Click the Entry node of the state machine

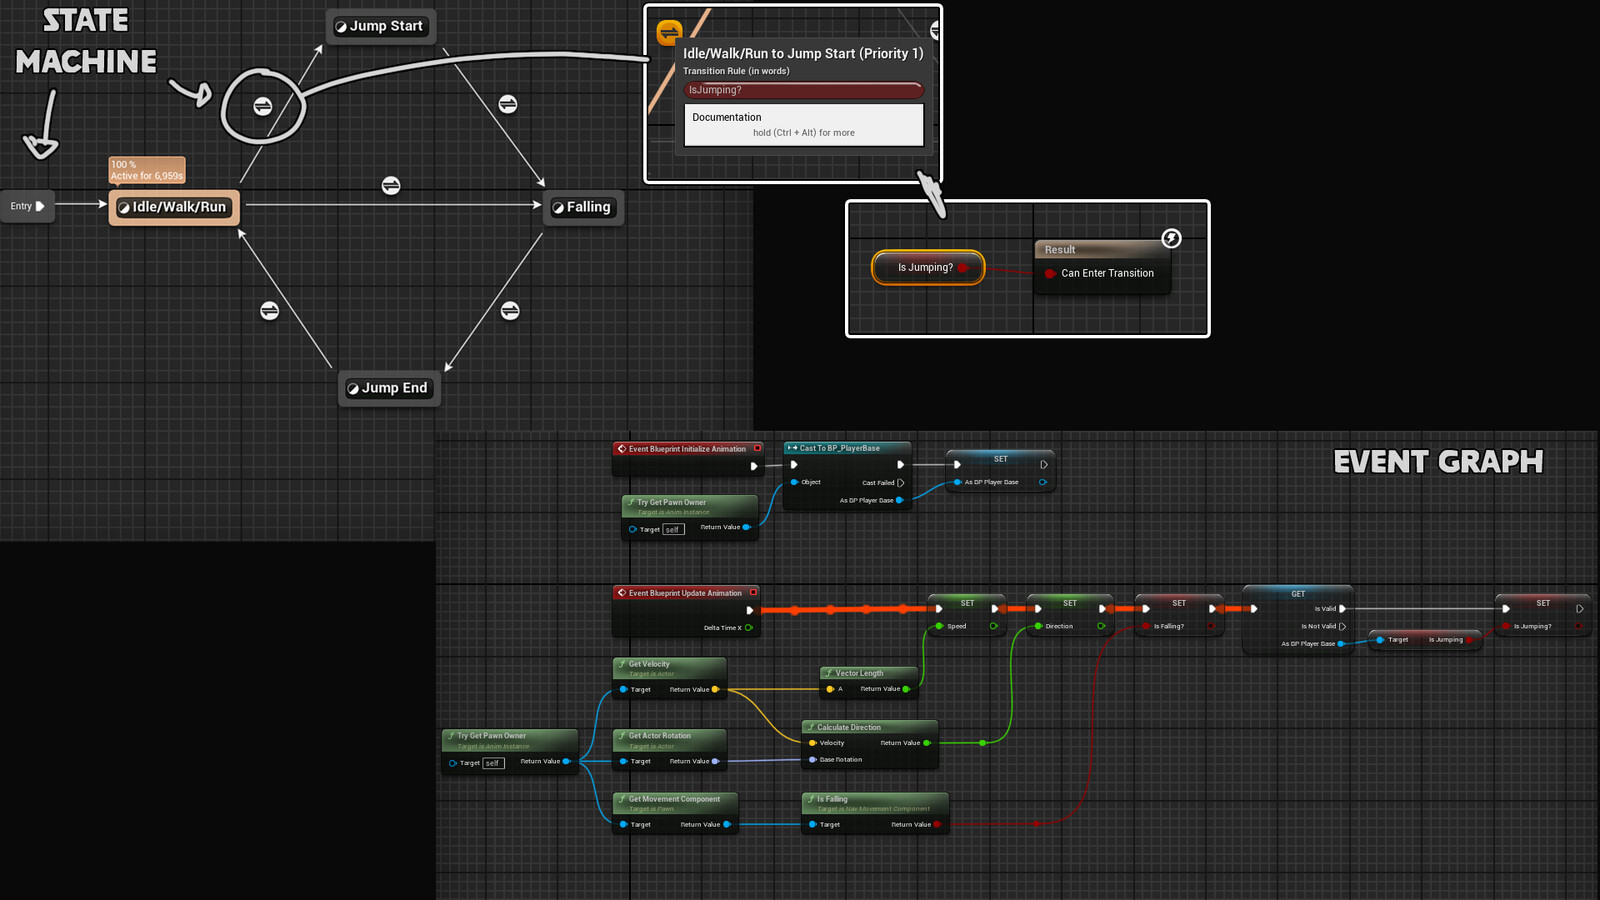[x=27, y=206]
